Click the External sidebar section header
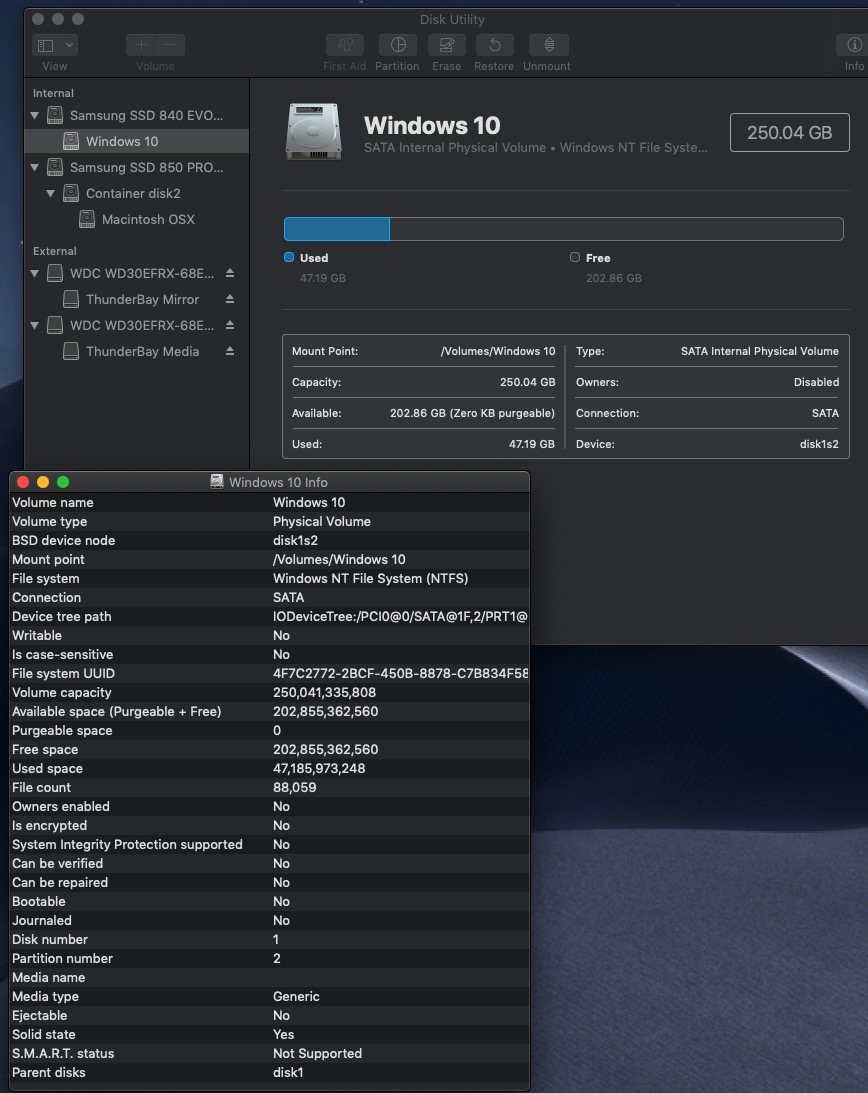The image size is (868, 1093). pyautogui.click(x=54, y=251)
